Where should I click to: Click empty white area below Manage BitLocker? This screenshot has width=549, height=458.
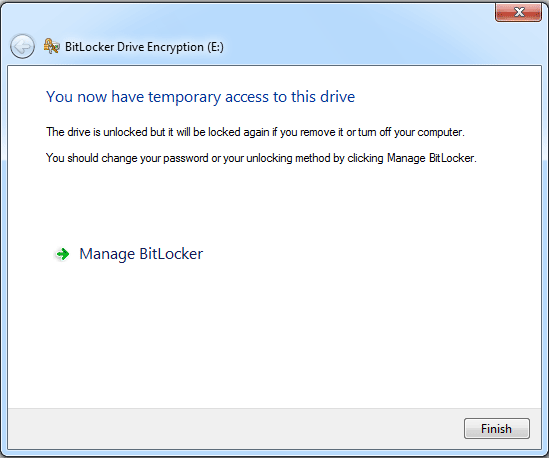[273, 333]
